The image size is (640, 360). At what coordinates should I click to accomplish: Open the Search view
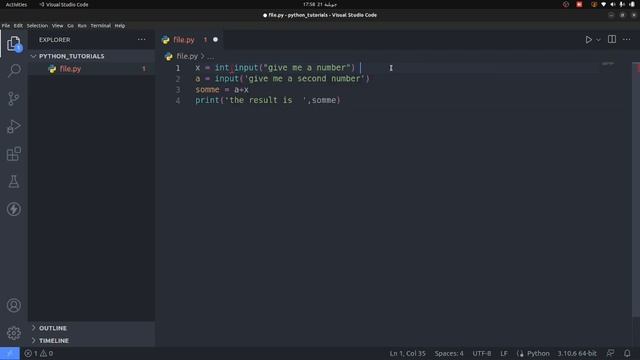point(14,71)
